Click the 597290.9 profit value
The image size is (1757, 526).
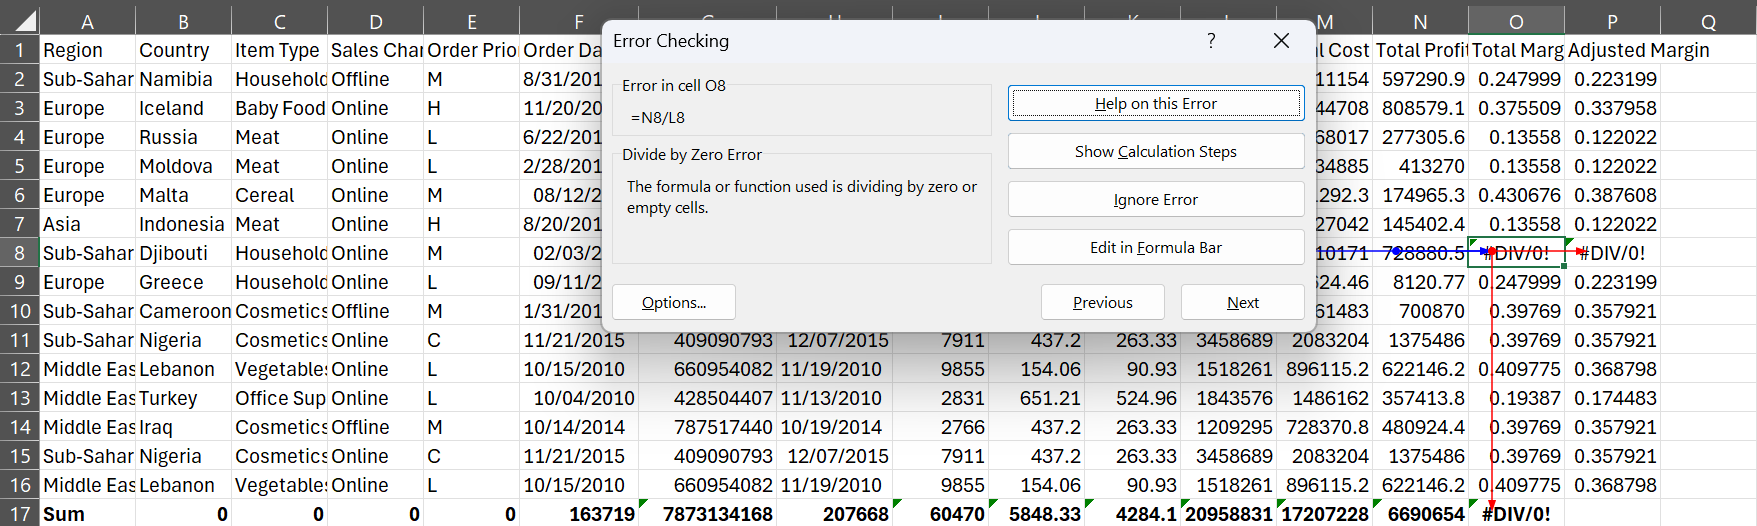(1420, 79)
